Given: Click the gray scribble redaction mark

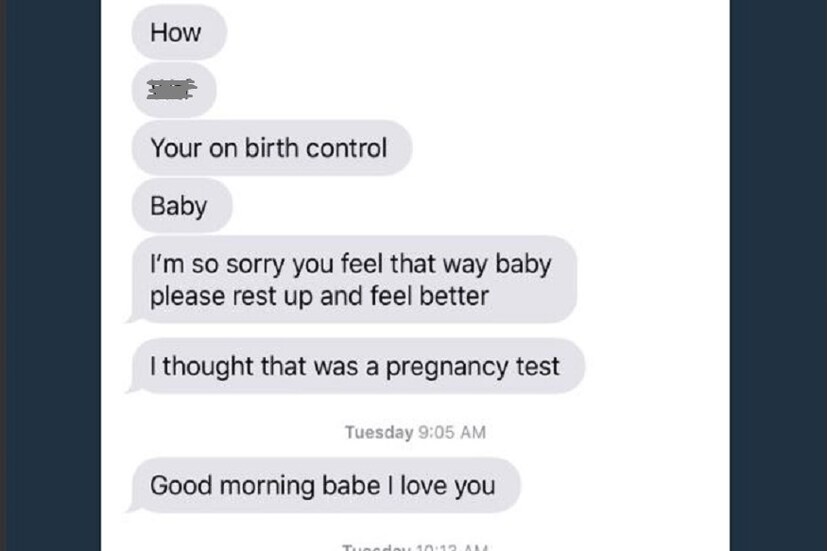Looking at the screenshot, I should (x=171, y=89).
